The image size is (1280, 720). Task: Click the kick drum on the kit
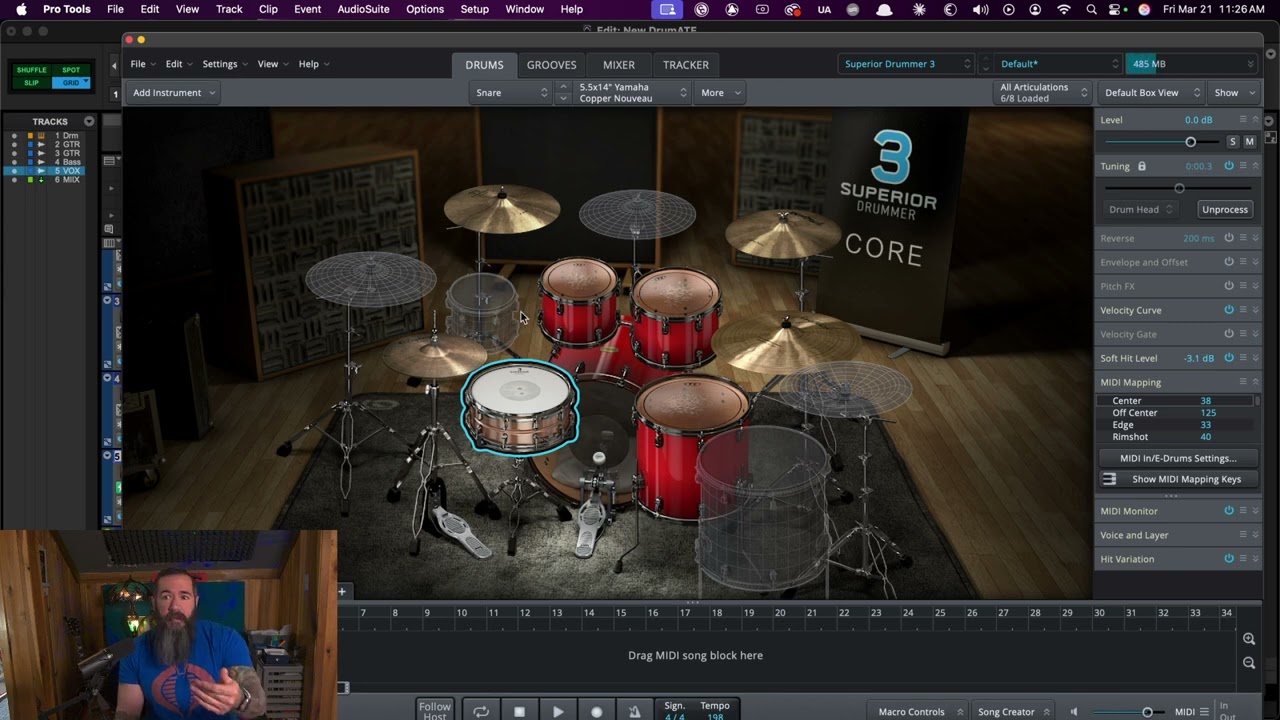[600, 440]
